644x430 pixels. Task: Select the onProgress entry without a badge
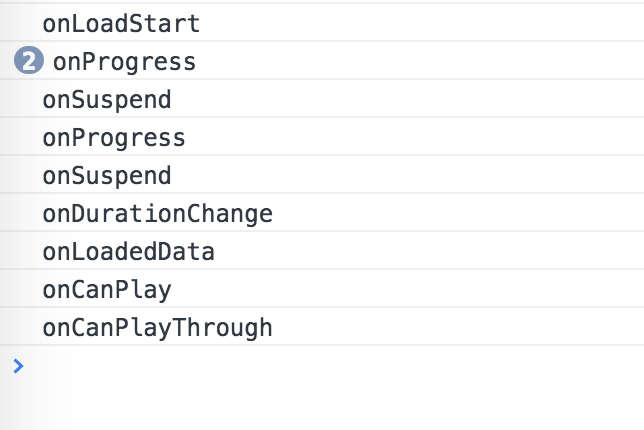[114, 138]
